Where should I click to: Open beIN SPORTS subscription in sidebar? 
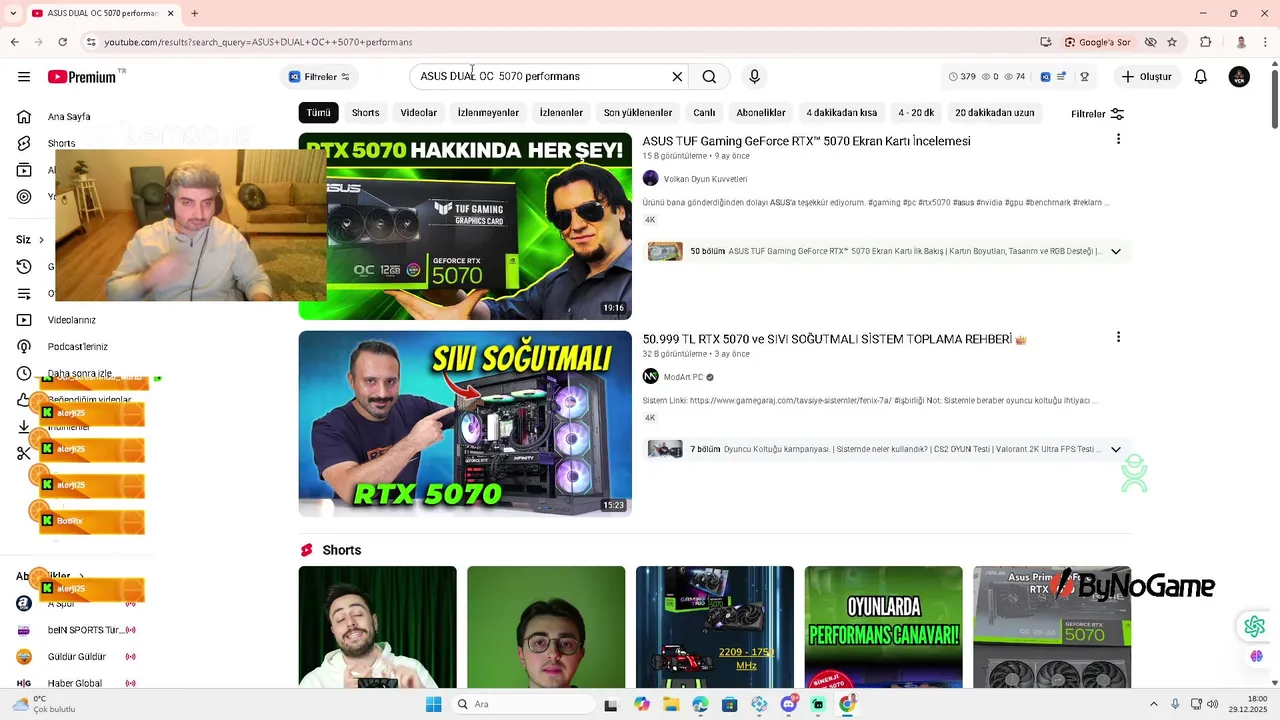(x=85, y=630)
